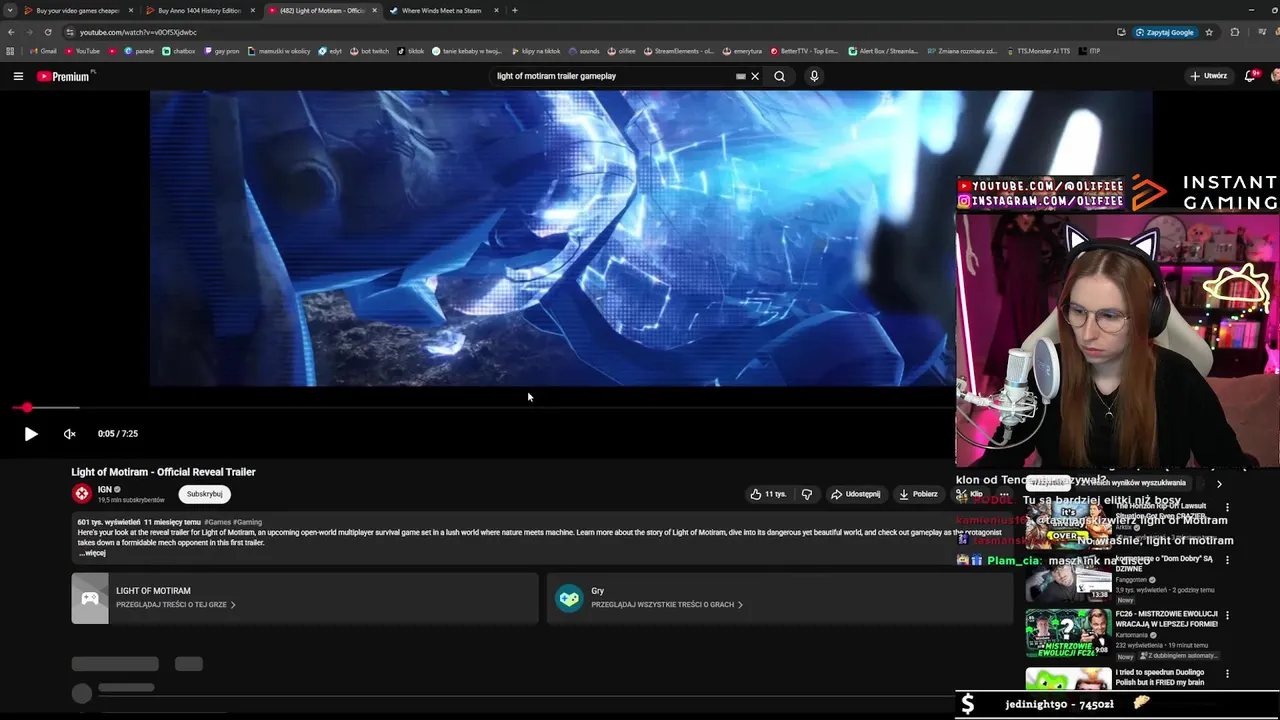Viewport: 1280px width, 720px height.
Task: Open options for the "Dom Dobry" video
Action: 1228,560
